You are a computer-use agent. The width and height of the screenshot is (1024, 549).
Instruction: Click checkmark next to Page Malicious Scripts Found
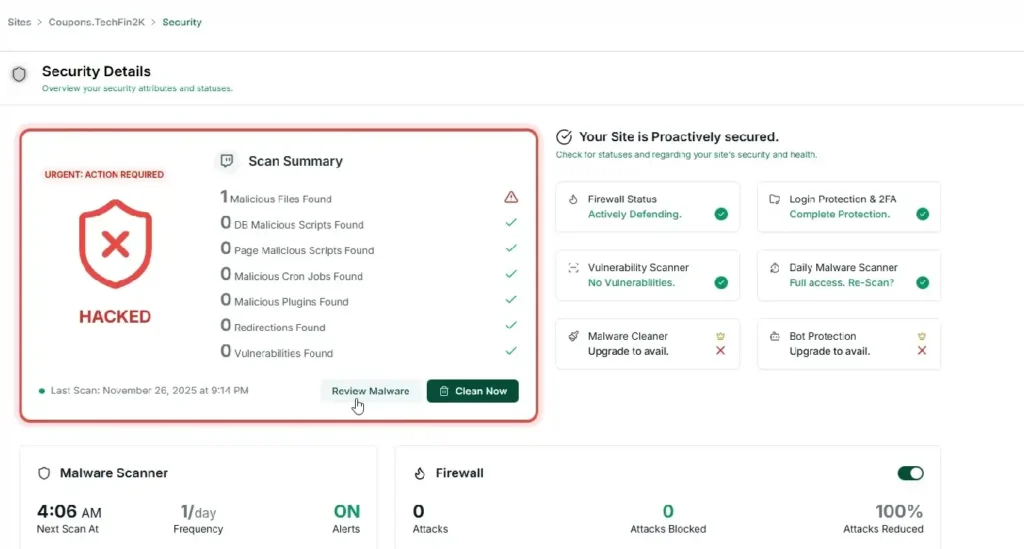[x=511, y=248]
